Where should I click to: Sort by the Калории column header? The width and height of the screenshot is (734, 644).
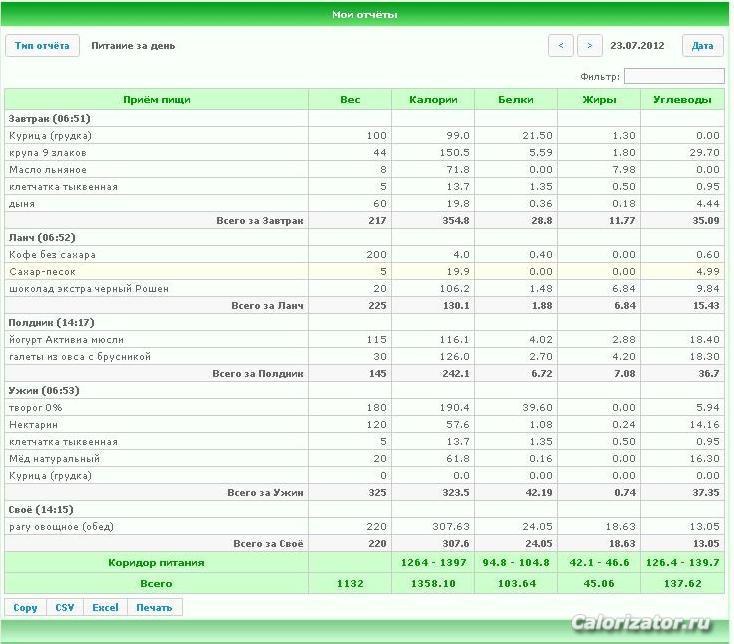tap(433, 100)
